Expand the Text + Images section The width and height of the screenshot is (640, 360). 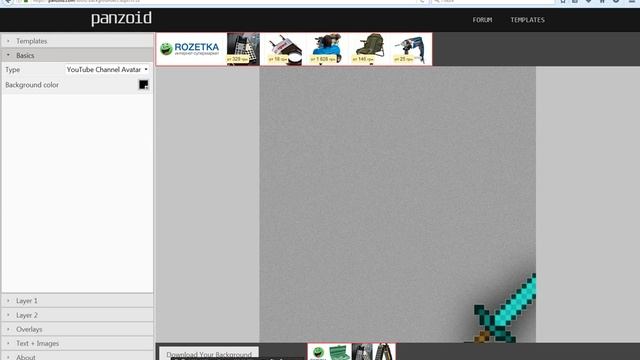click(x=77, y=344)
